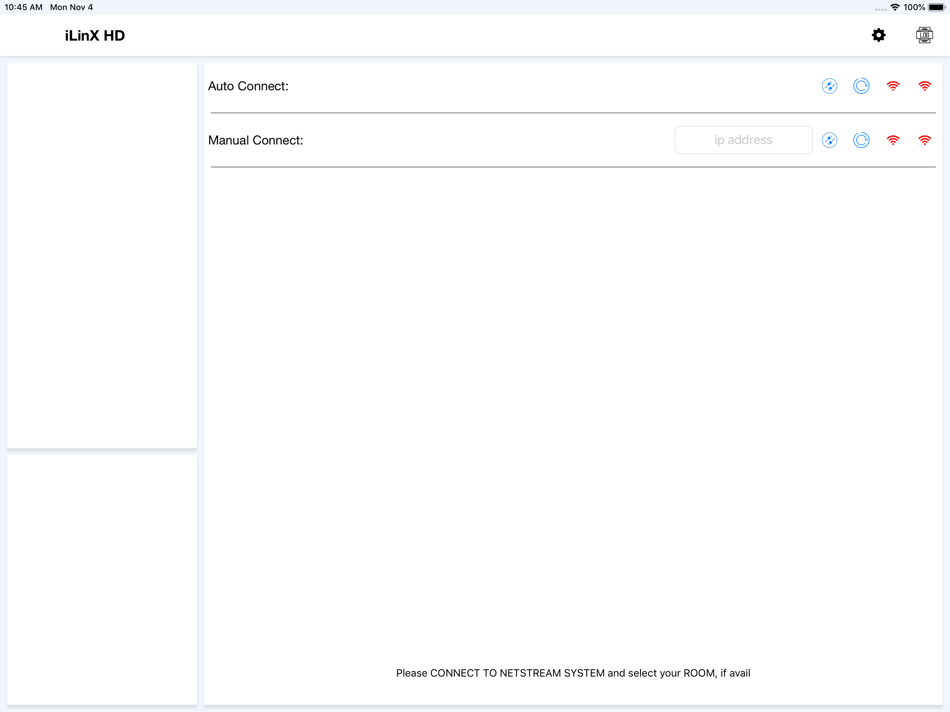Tap the refresh icon in Auto Connect row

tap(861, 86)
